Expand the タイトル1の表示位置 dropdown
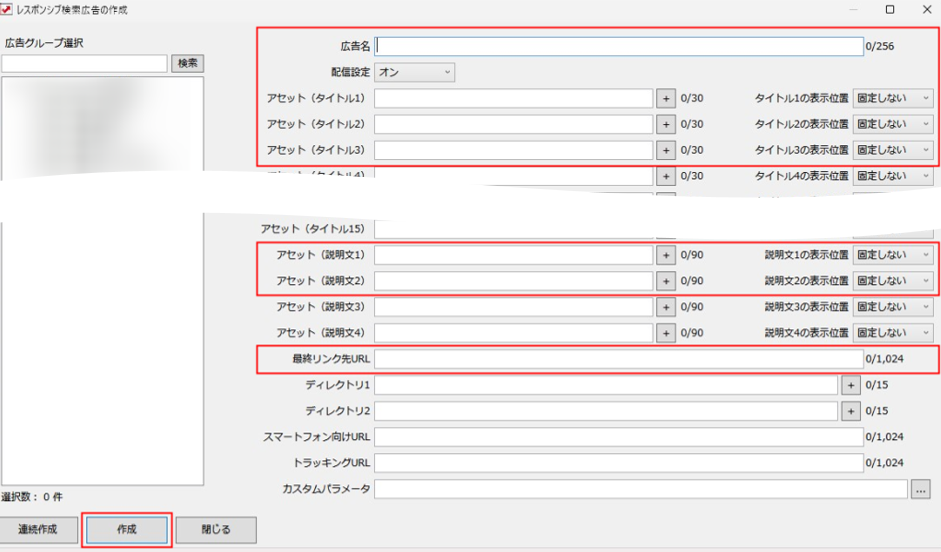Viewport: 941px width, 552px height. click(893, 98)
